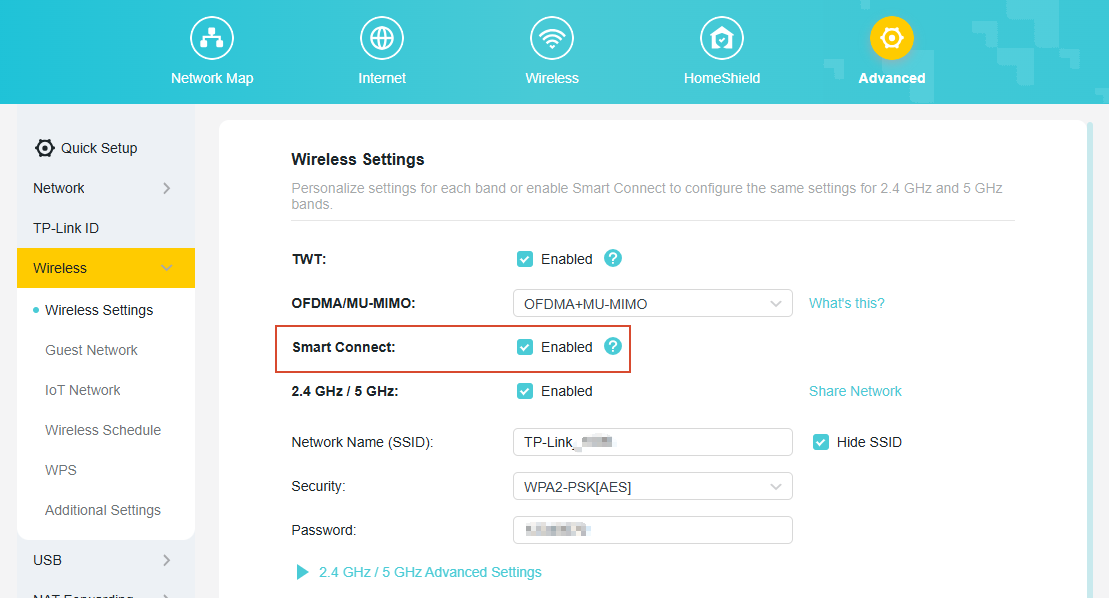Open the Network Map page

click(211, 37)
